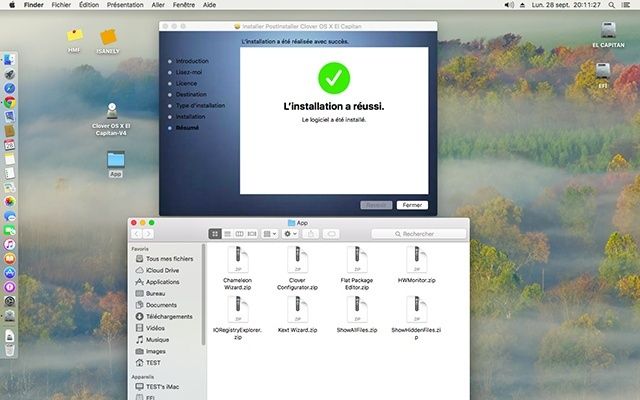Switch Finder to column view
This screenshot has height=400, width=640.
(x=240, y=234)
